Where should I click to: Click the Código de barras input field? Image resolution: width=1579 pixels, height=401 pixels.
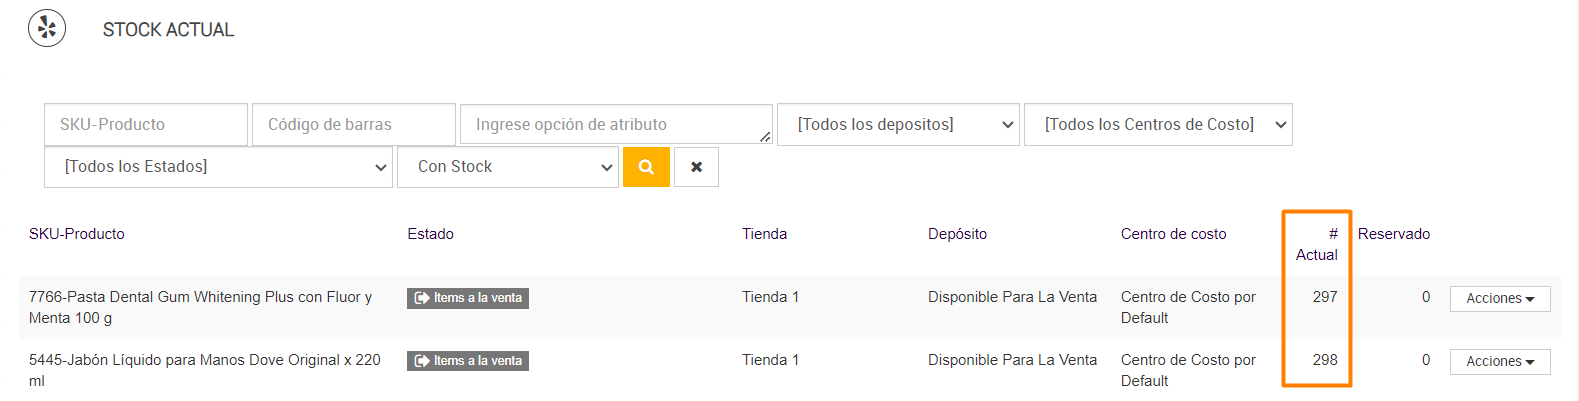coord(353,125)
